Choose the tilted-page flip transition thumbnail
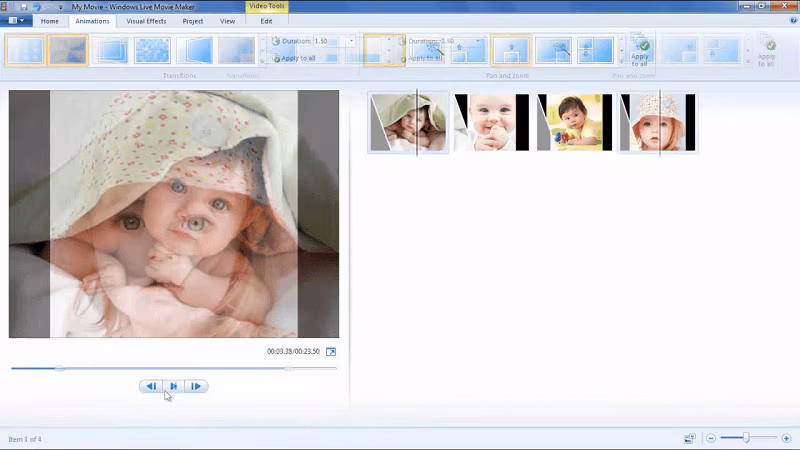 pyautogui.click(x=194, y=51)
